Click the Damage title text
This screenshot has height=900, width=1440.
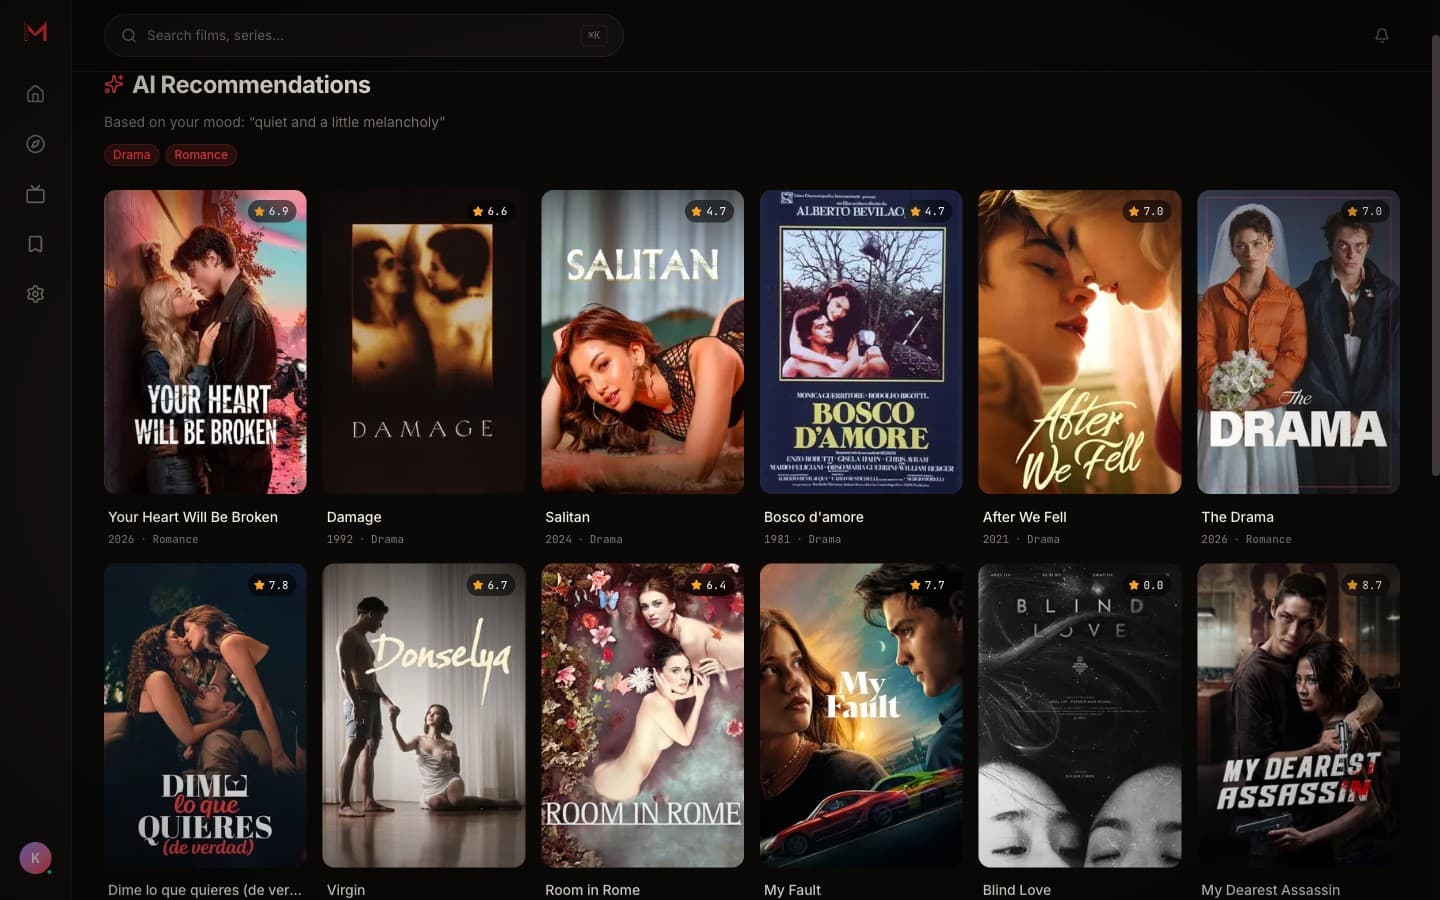(x=354, y=517)
